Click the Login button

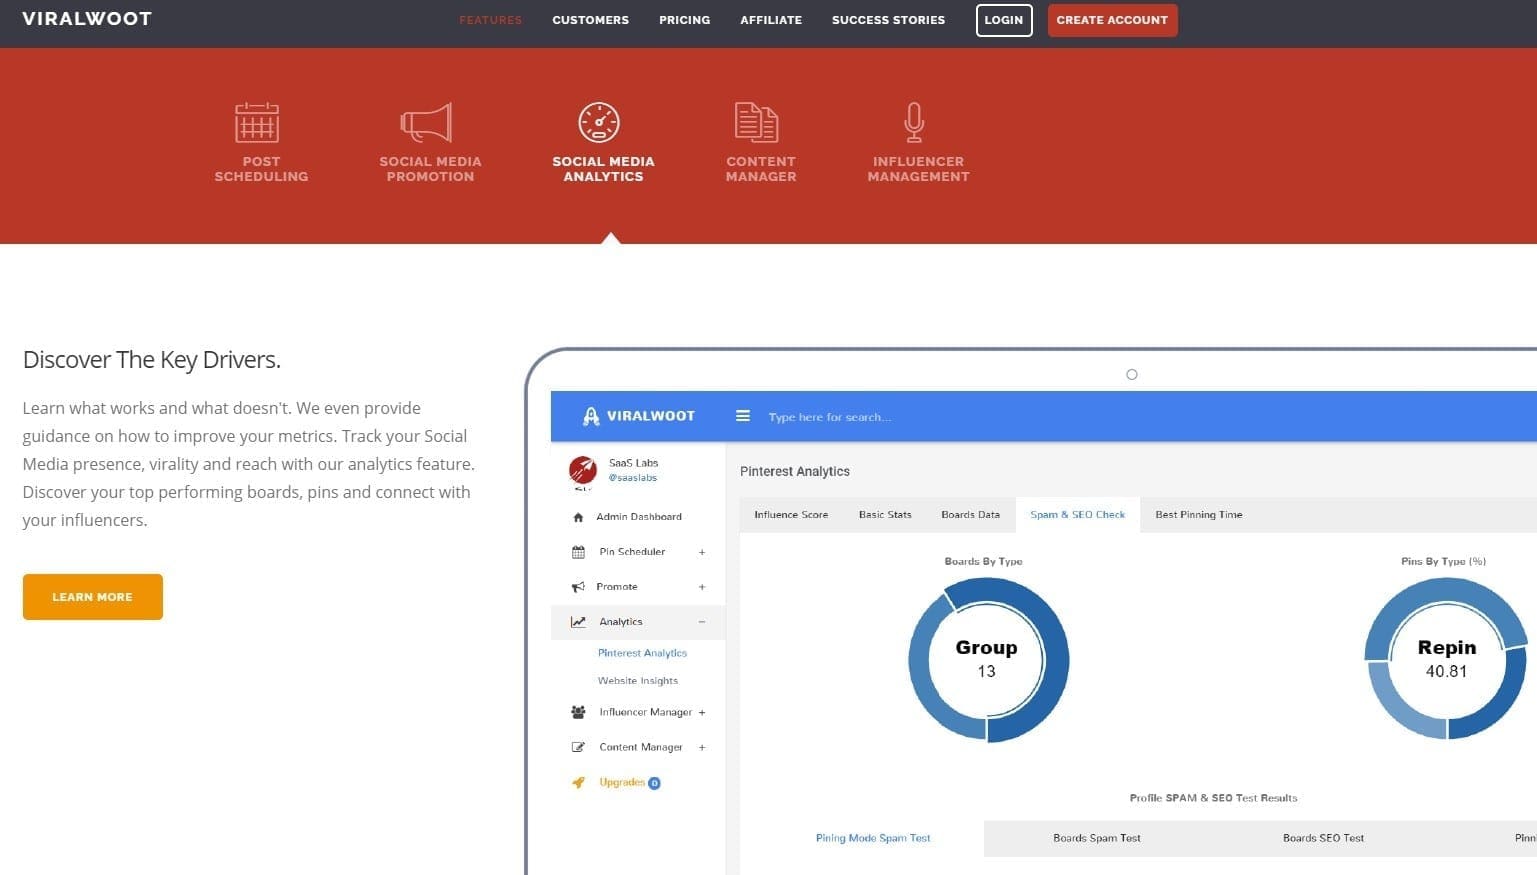[1004, 20]
